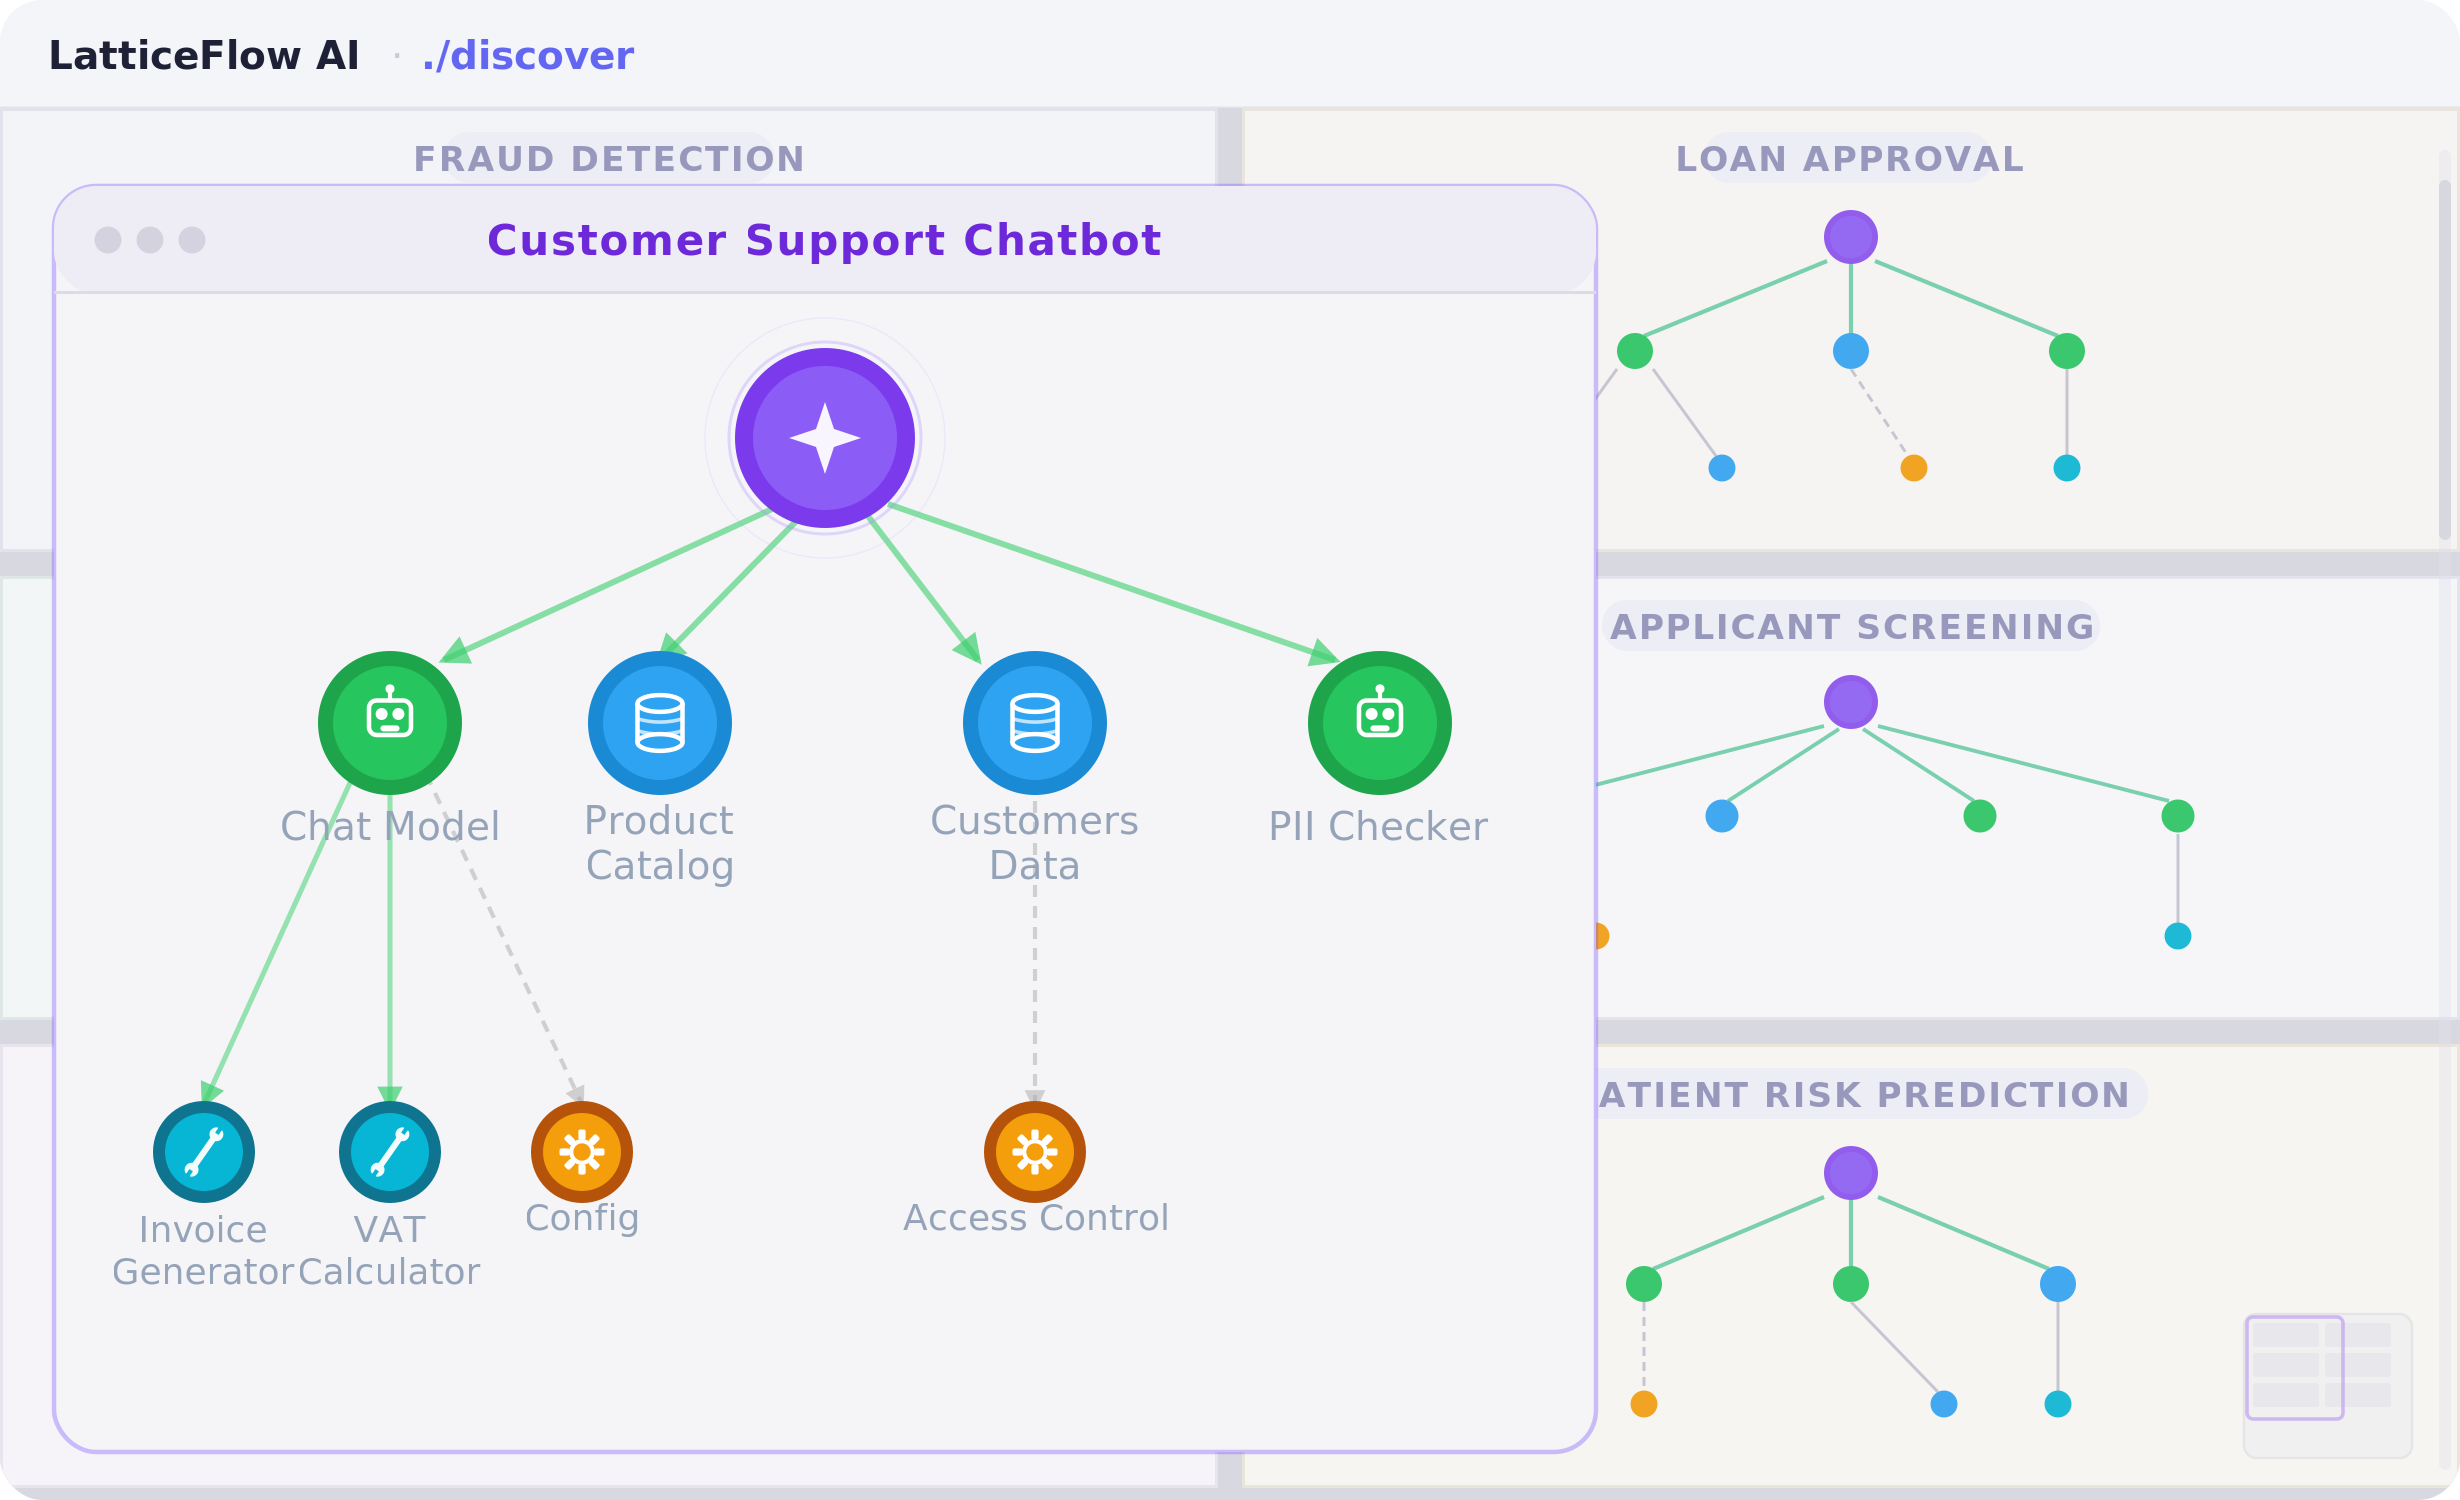
Task: Click the Customer Support Chatbot window title
Action: coord(824,241)
